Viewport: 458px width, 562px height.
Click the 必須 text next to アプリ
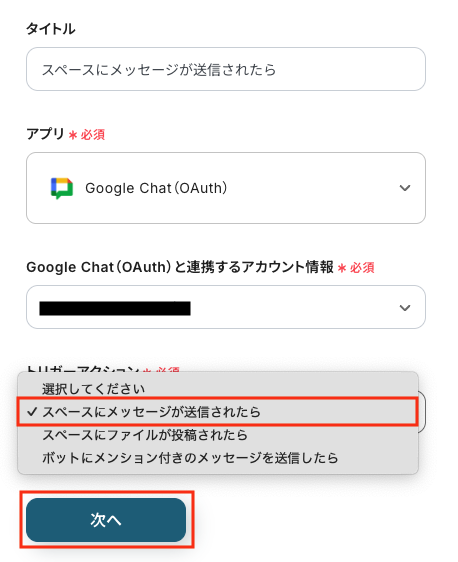click(92, 135)
